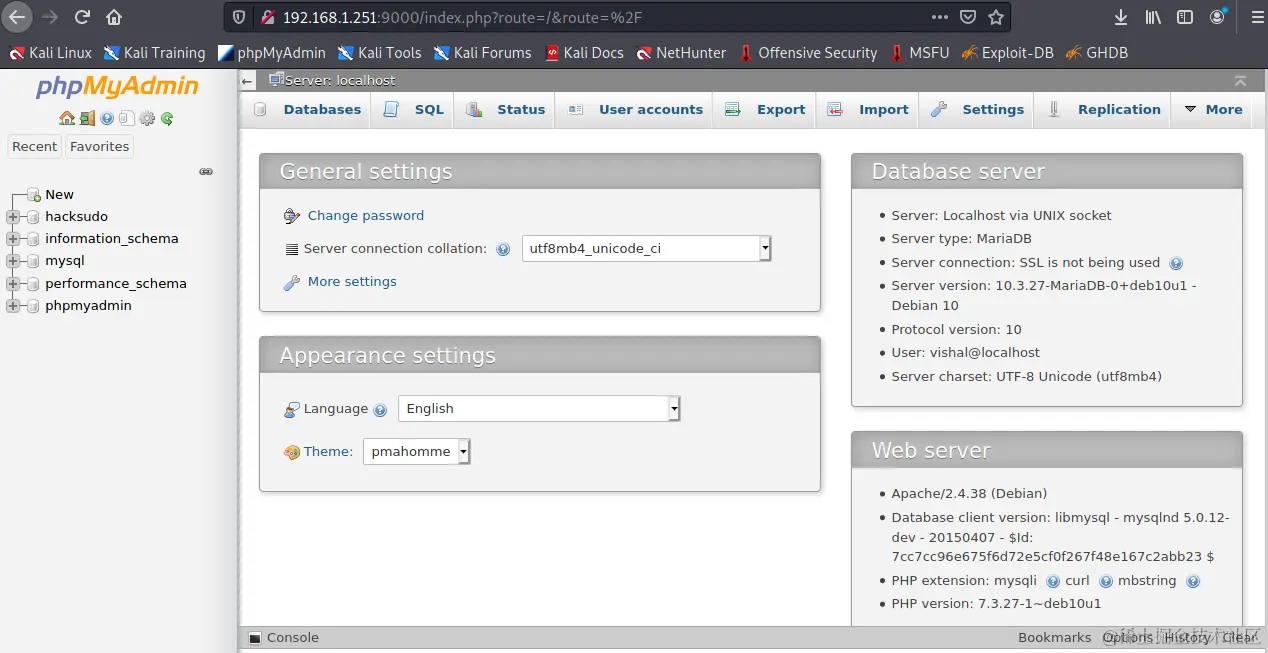
Task: Open the Import tab
Action: 869,110
